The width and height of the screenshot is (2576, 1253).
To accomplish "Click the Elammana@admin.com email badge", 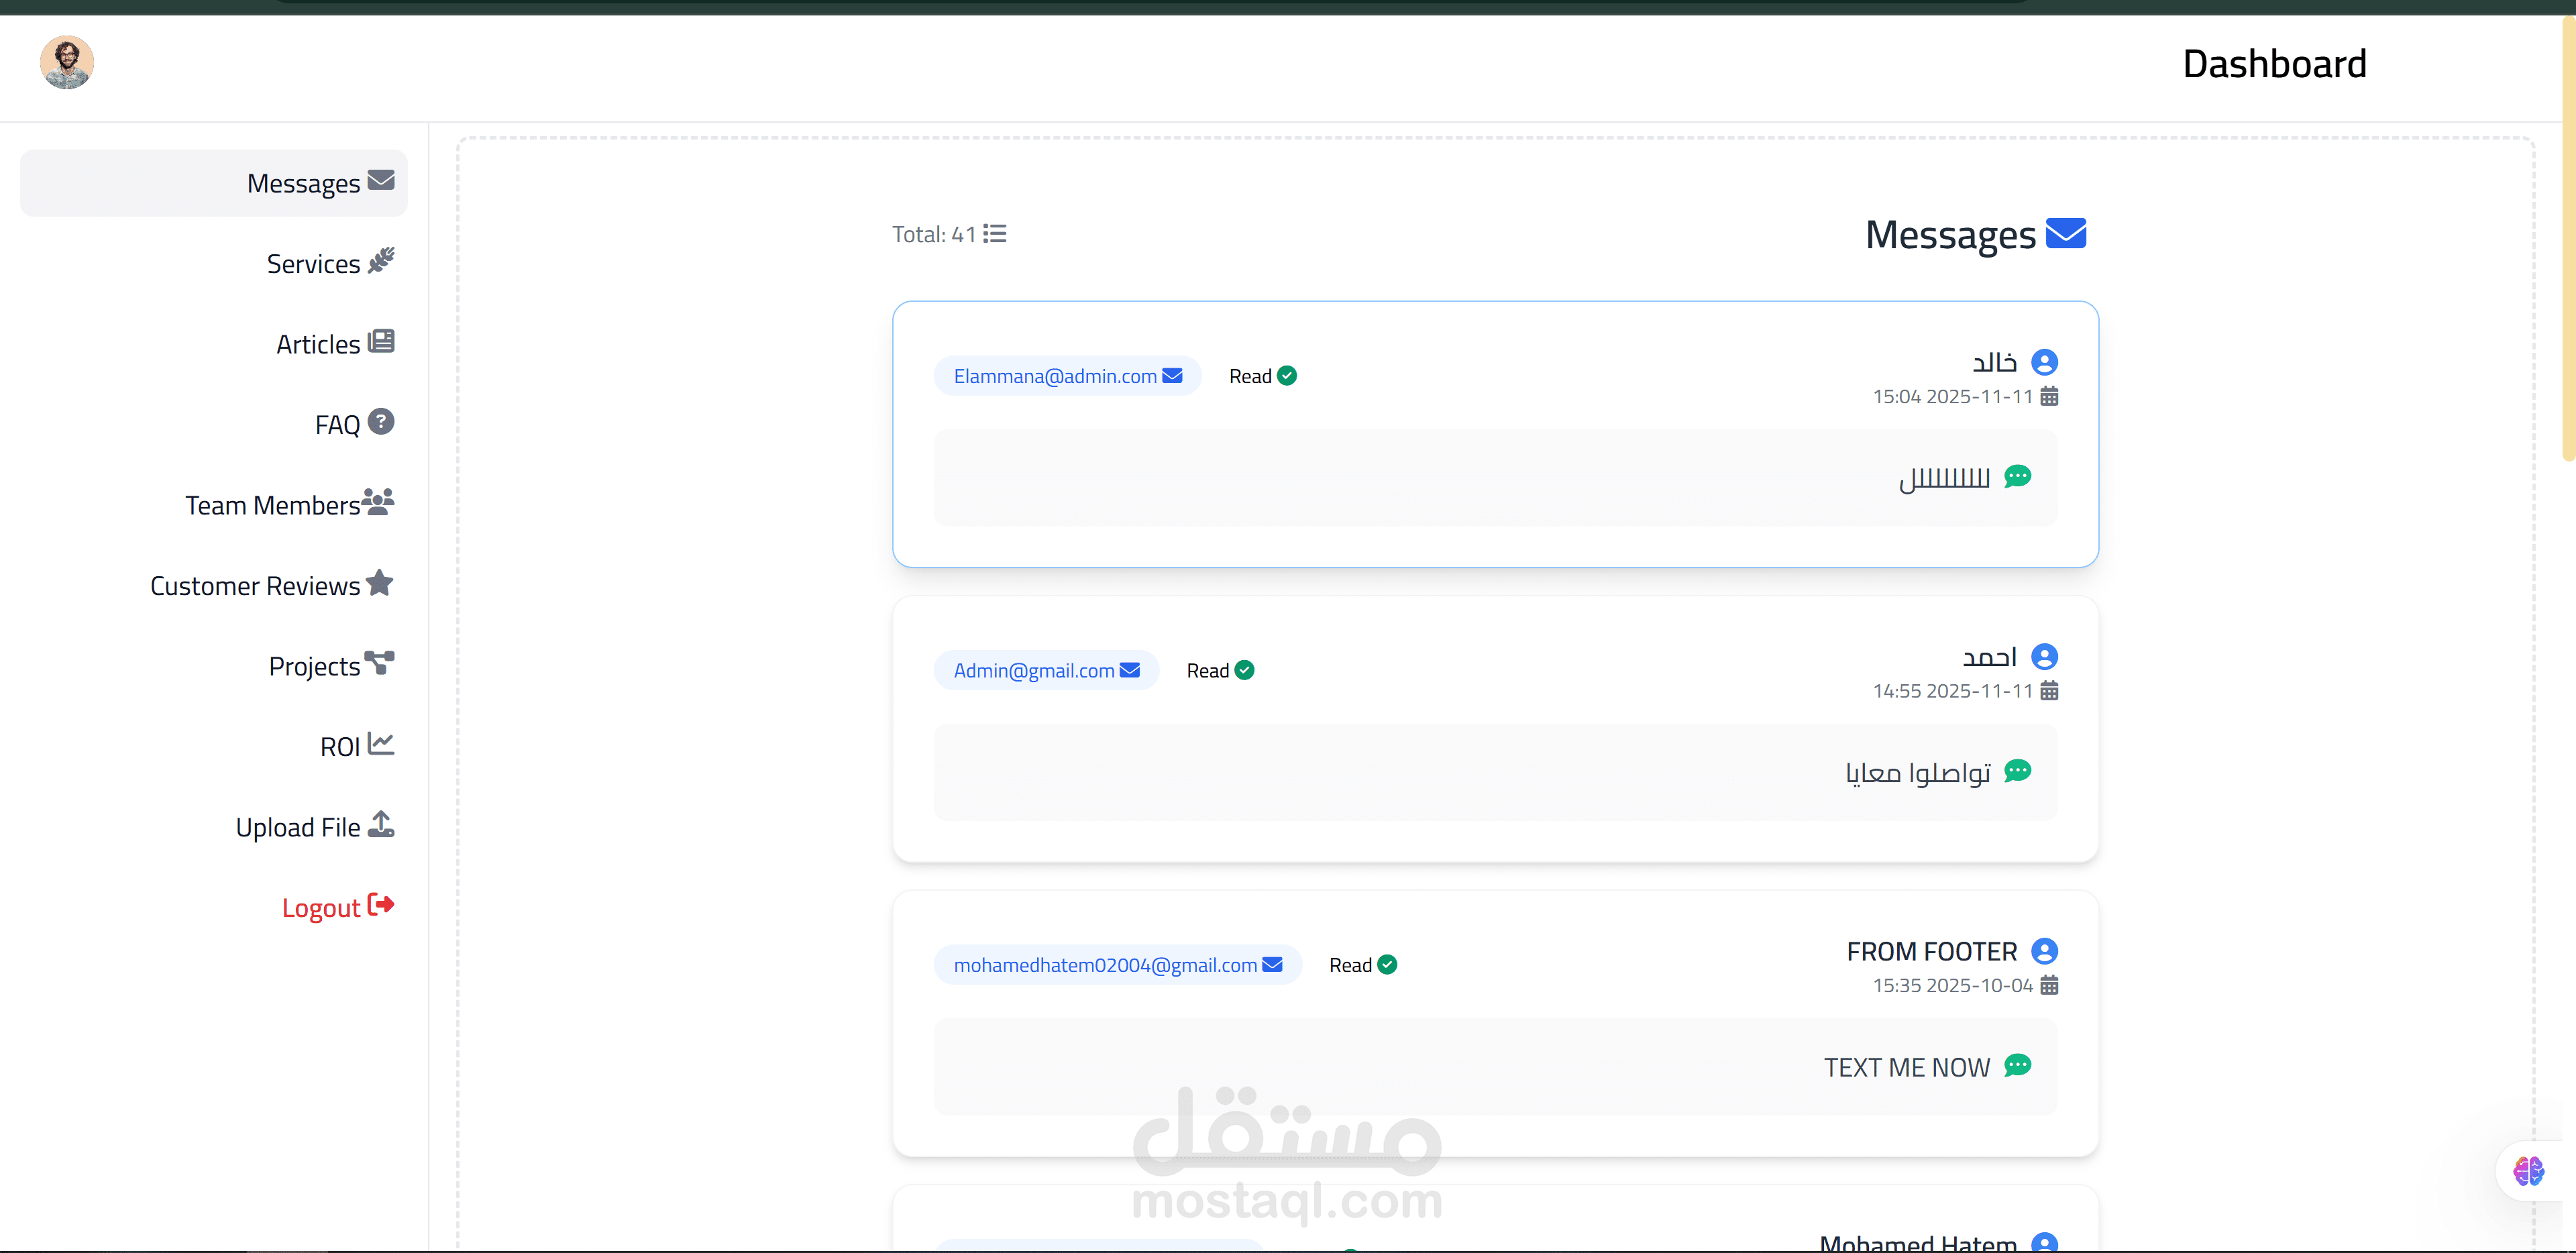I will coord(1067,376).
